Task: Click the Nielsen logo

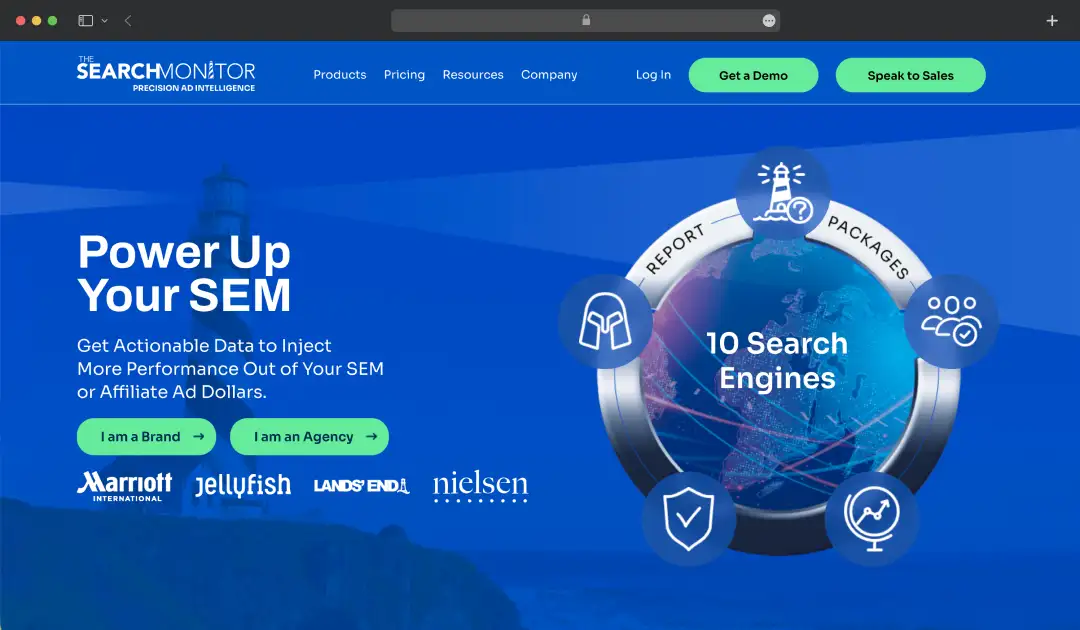Action: pos(480,486)
